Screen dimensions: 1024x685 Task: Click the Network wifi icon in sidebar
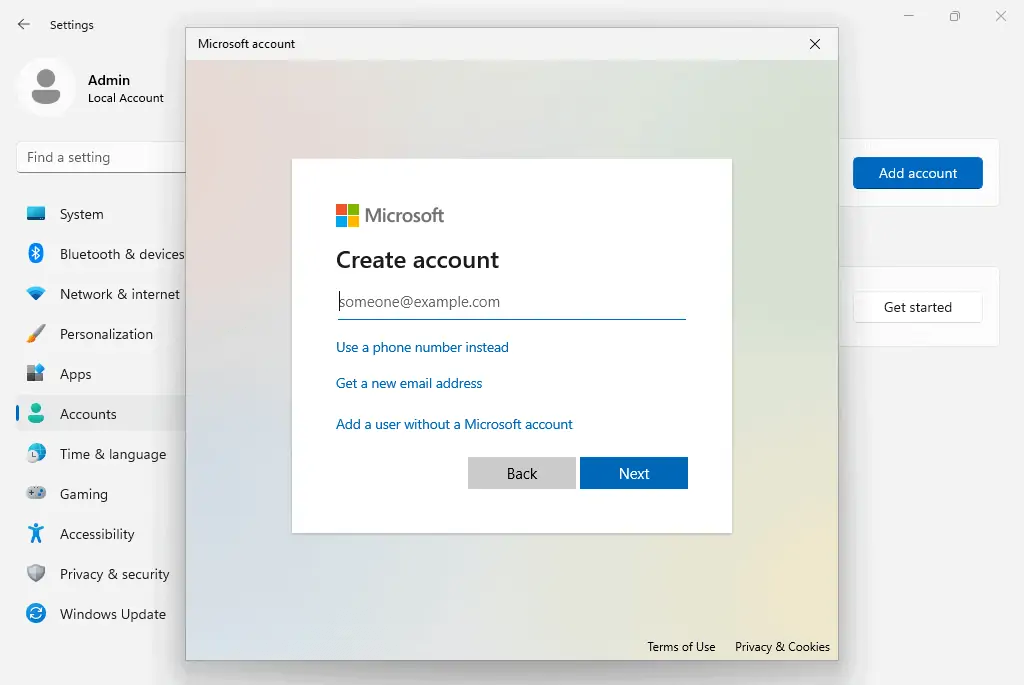[36, 294]
